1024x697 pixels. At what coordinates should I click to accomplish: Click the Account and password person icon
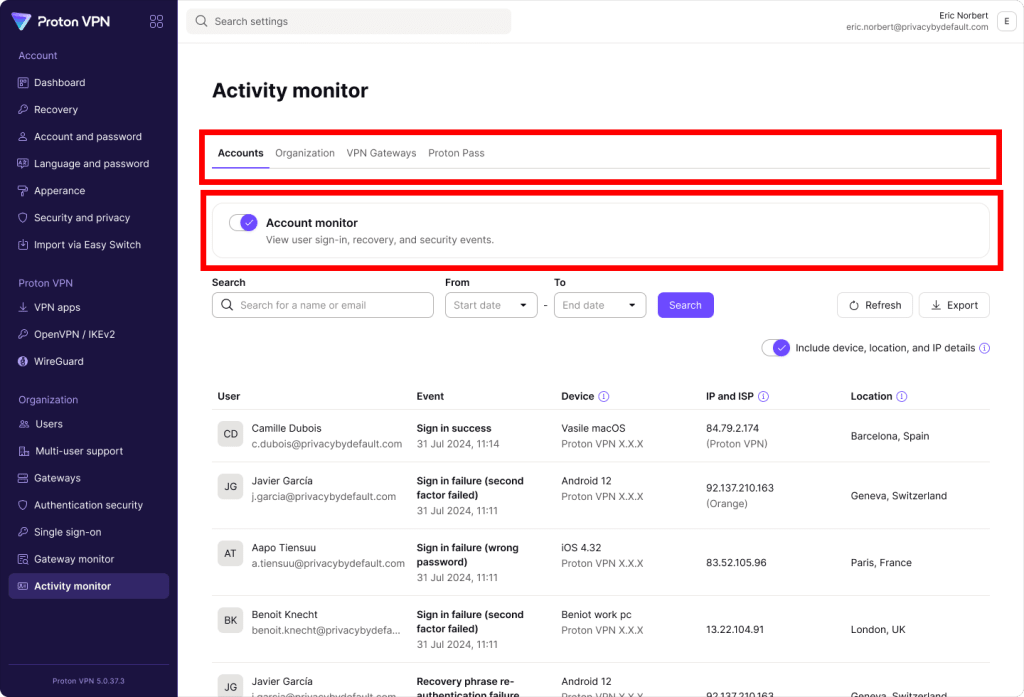[23, 137]
